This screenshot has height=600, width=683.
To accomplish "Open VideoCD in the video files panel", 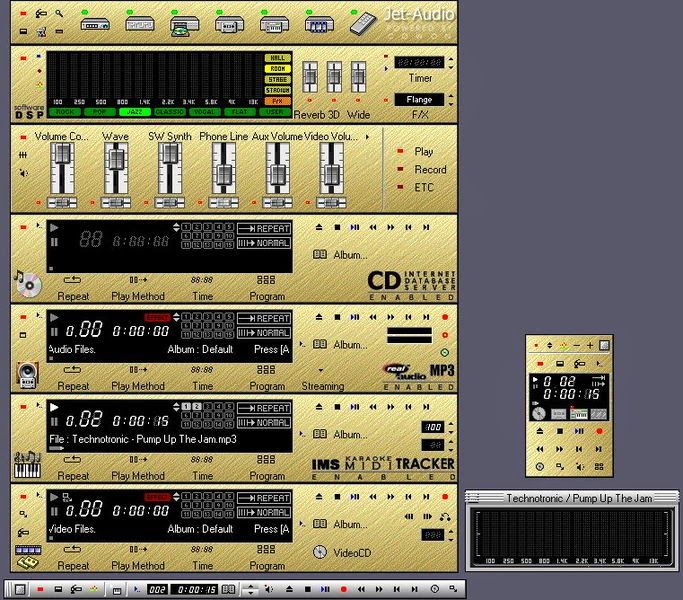I will pos(342,553).
